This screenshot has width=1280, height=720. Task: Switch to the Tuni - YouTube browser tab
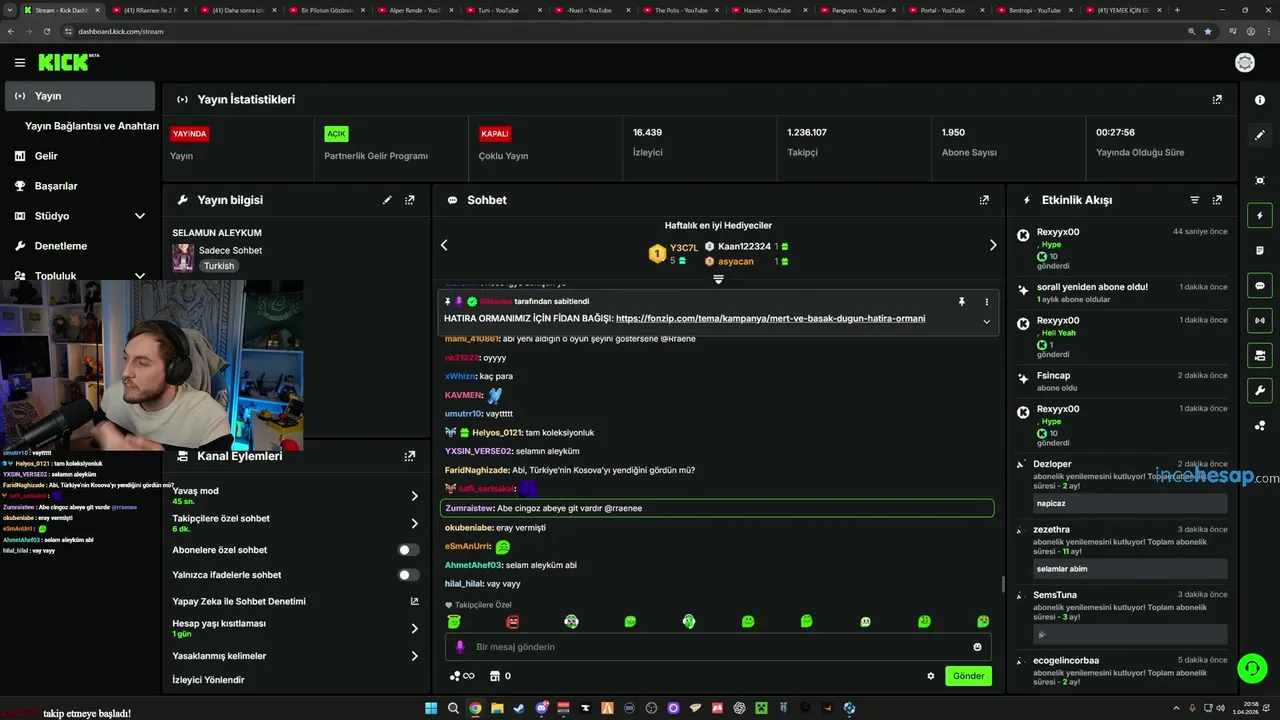point(505,10)
